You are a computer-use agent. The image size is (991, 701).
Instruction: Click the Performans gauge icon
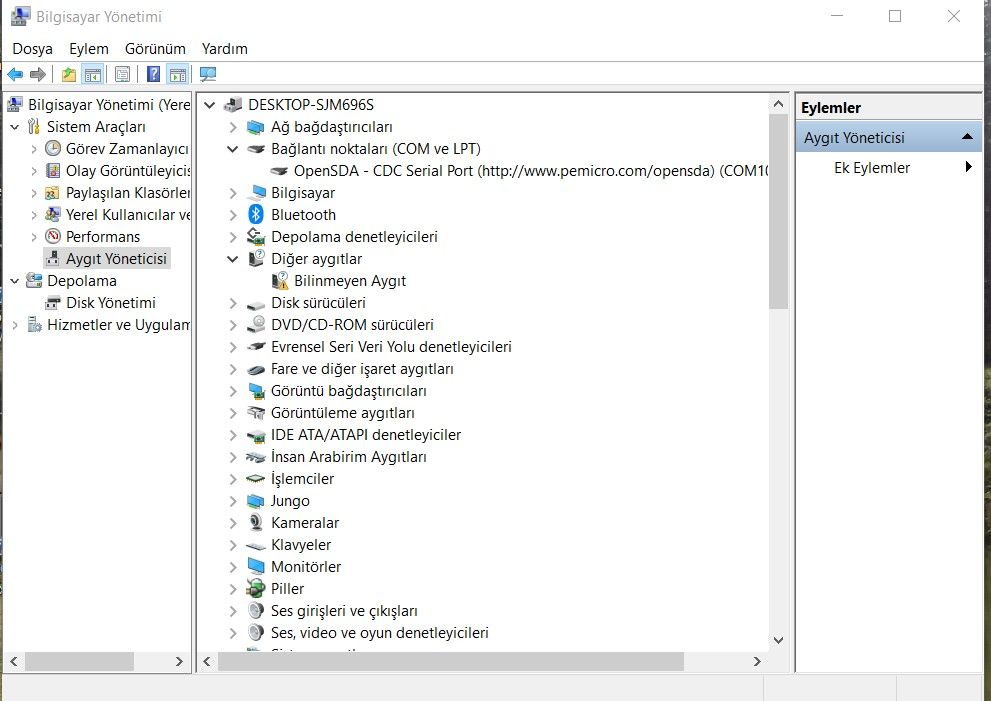(x=53, y=236)
